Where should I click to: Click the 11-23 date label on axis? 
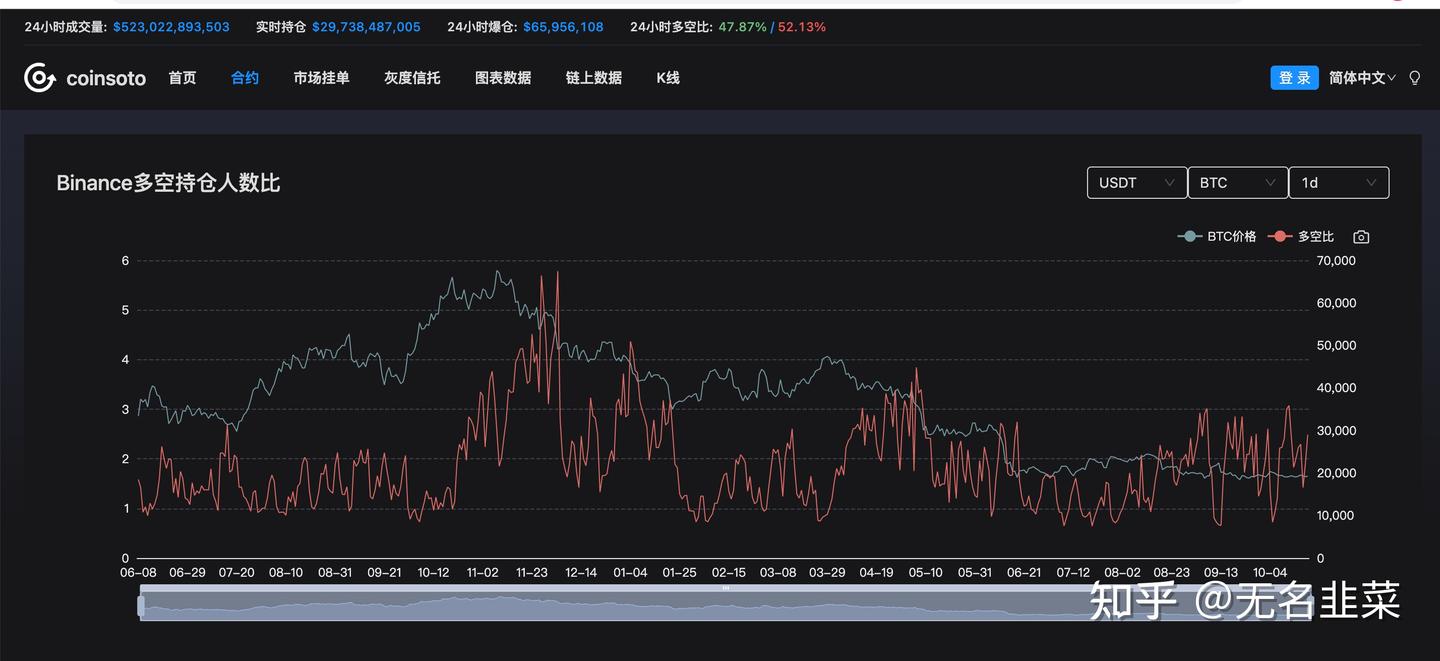coord(531,573)
